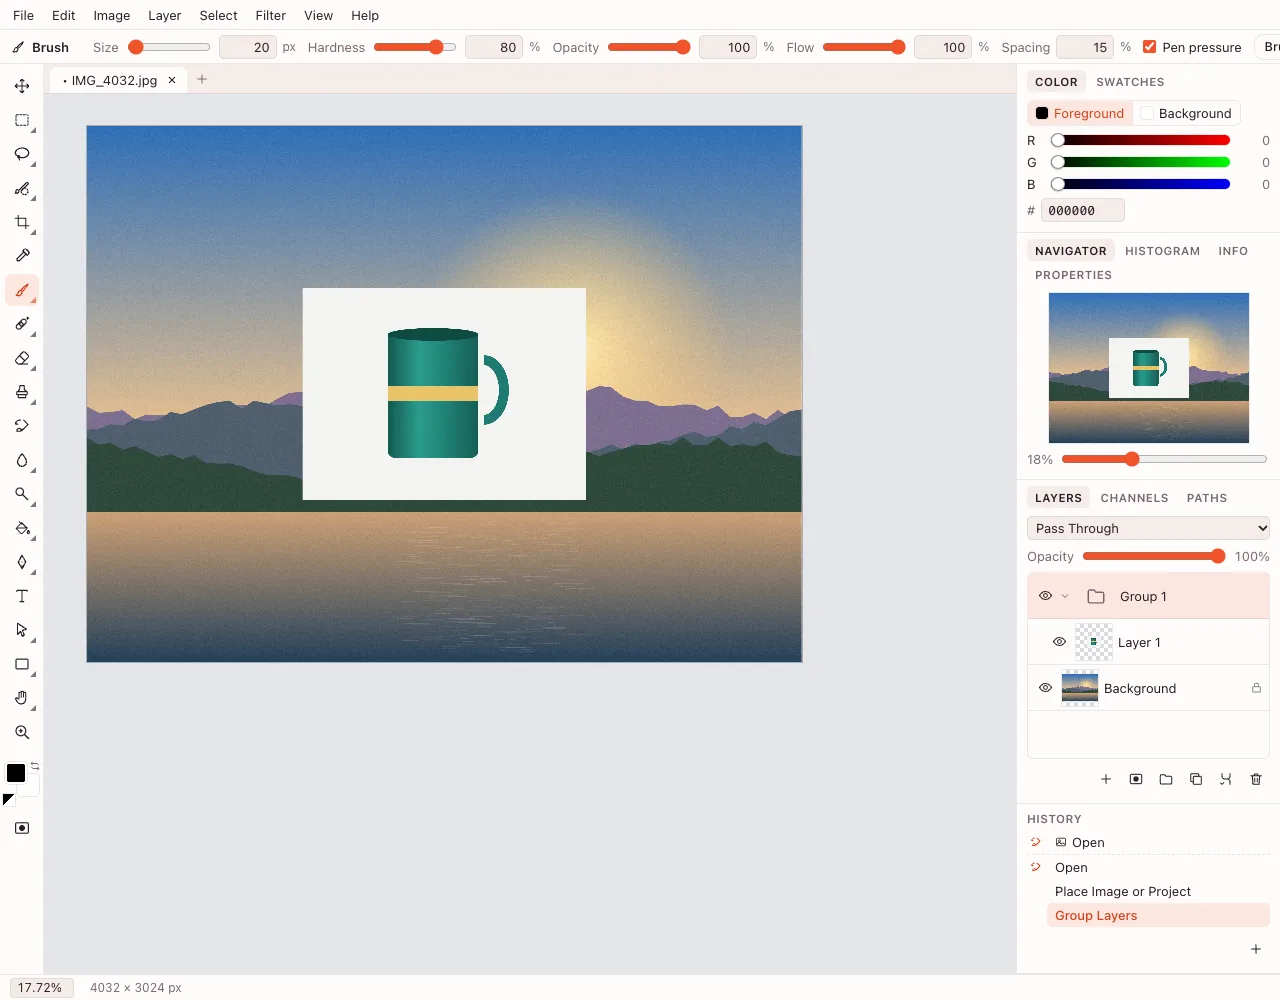Select the Paint Bucket tool

click(22, 528)
